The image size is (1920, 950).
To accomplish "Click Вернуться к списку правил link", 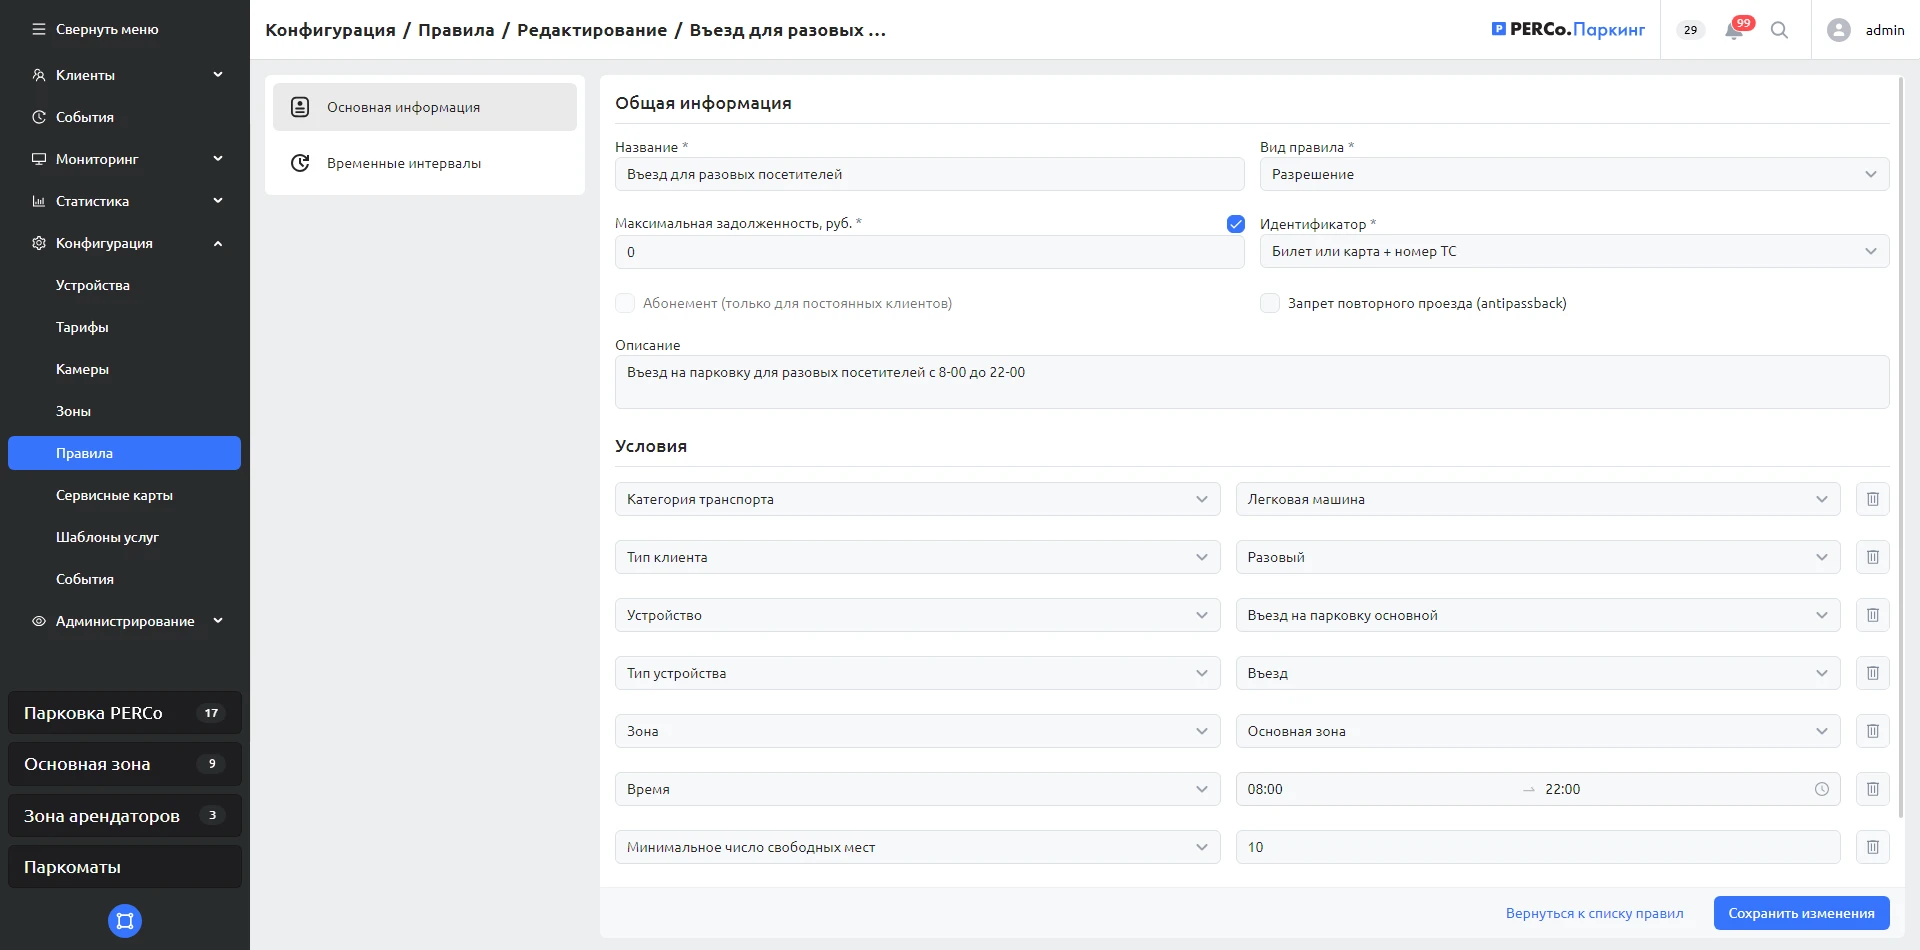I will (x=1594, y=913).
